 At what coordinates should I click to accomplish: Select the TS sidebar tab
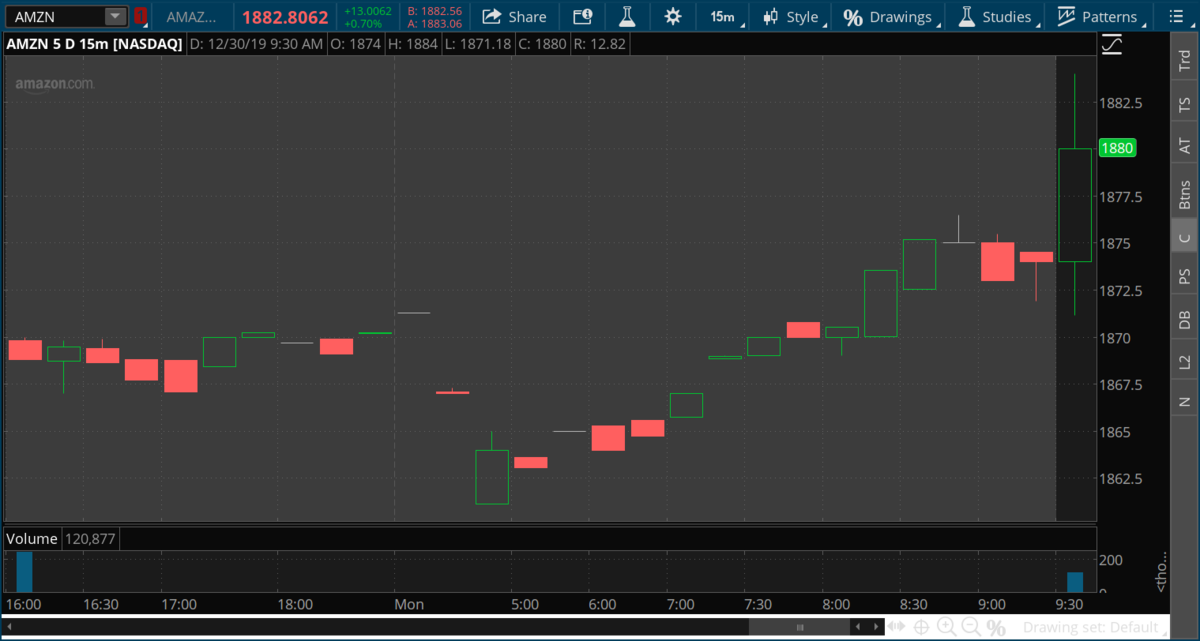1185,104
